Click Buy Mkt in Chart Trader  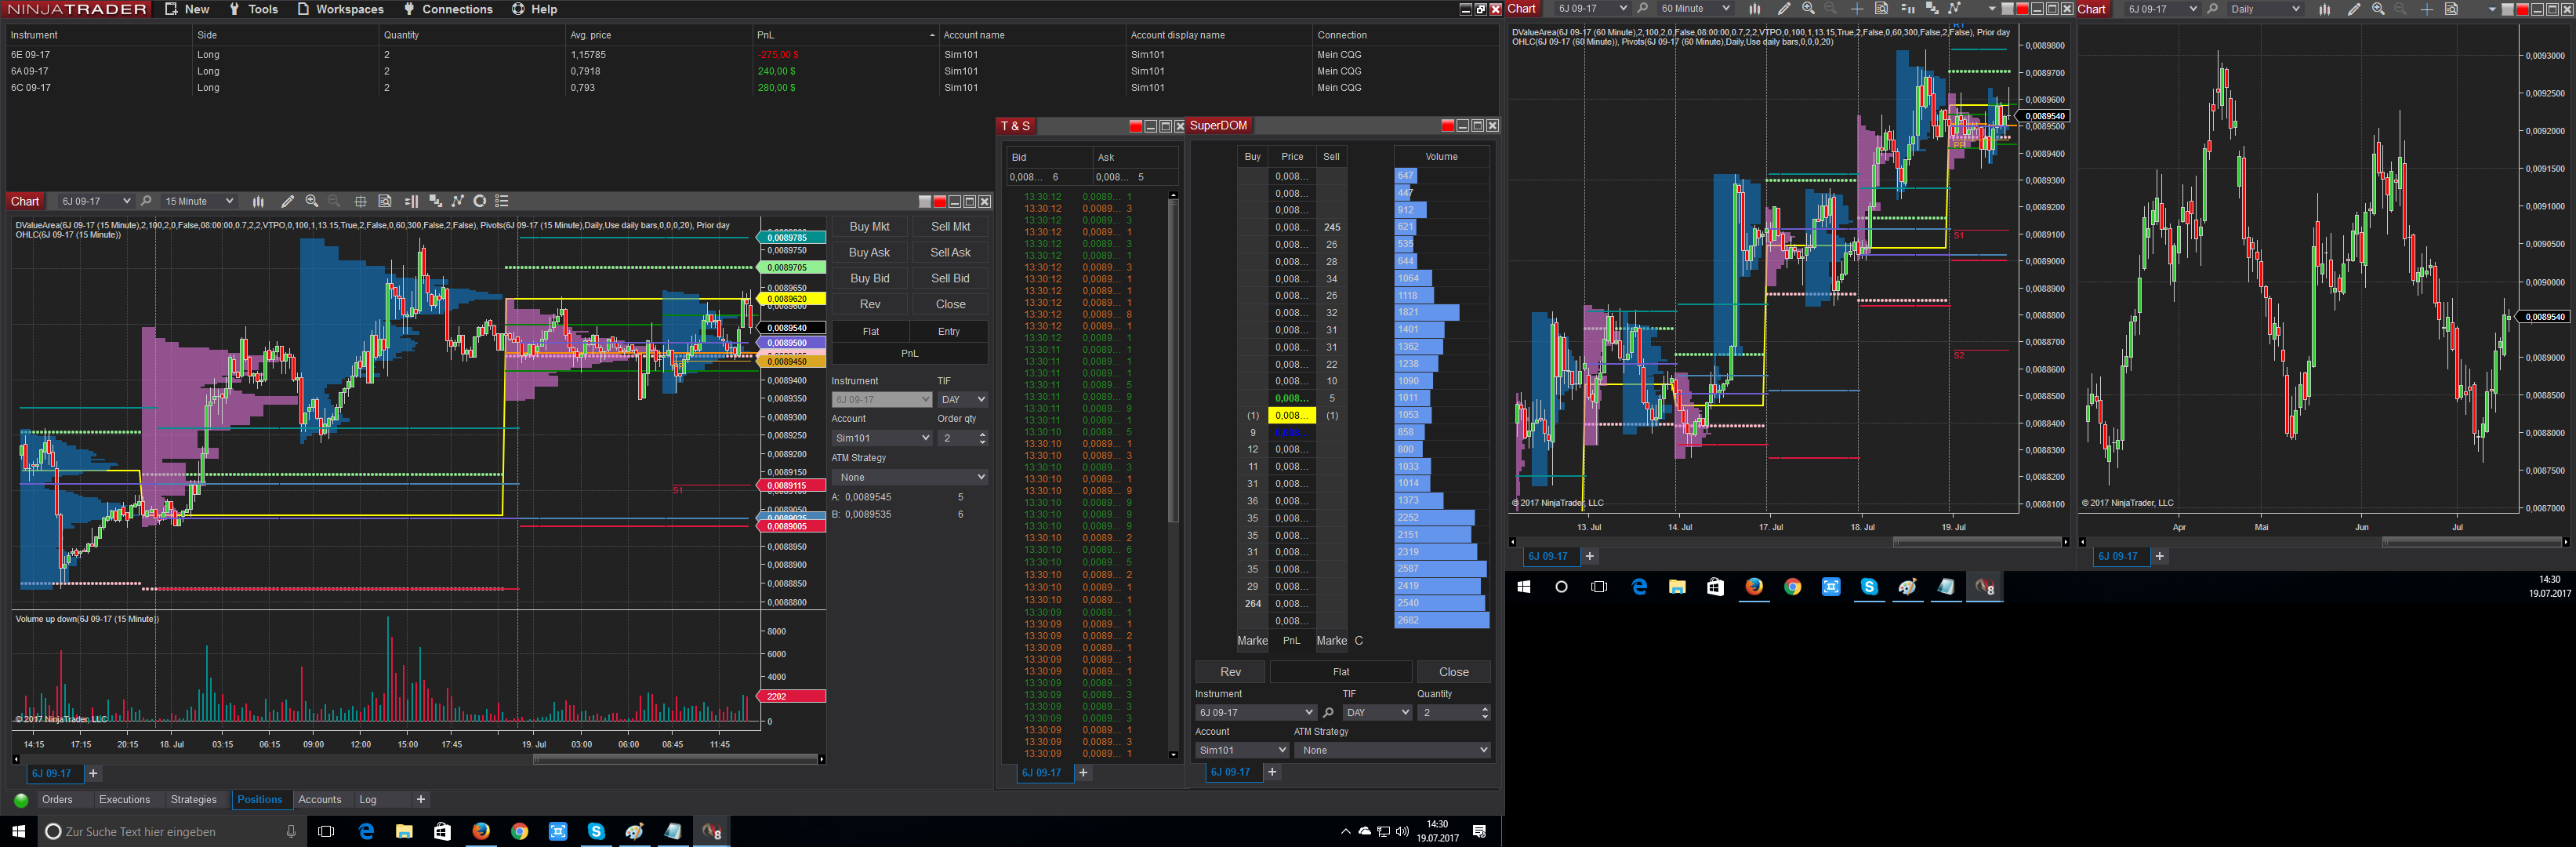click(x=870, y=227)
